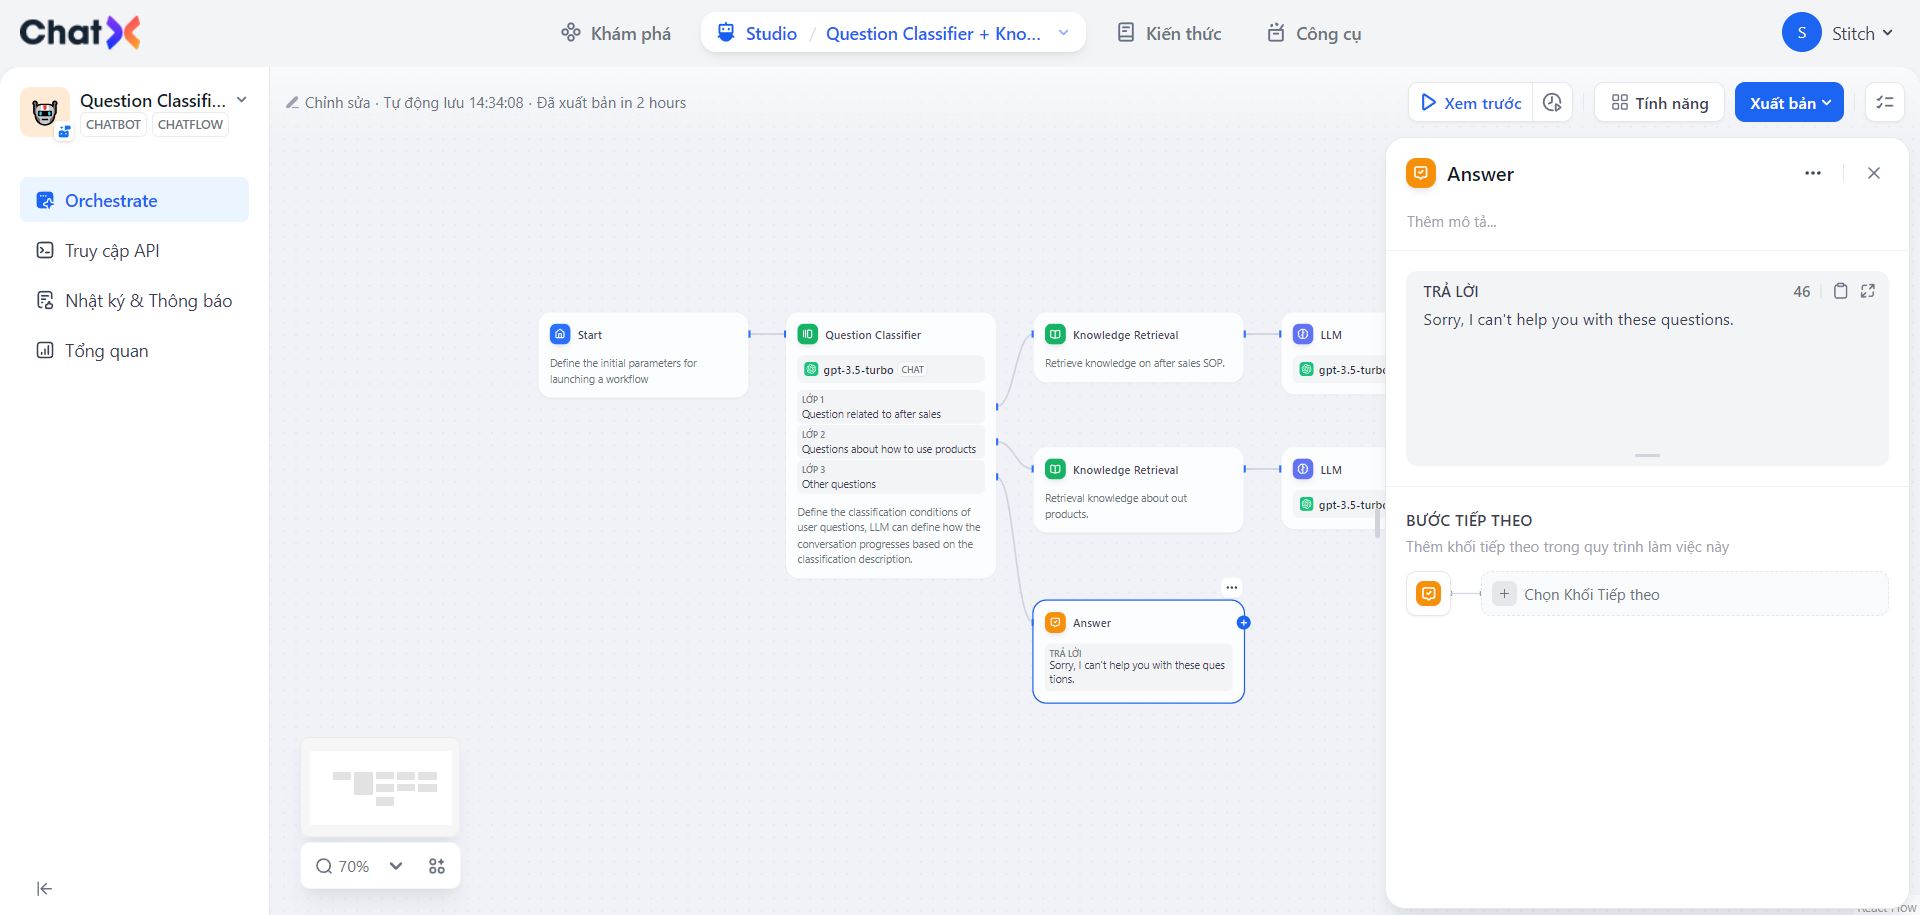The height and width of the screenshot is (915, 1920).
Task: Click the workflow minimap thumbnail
Action: (x=381, y=787)
